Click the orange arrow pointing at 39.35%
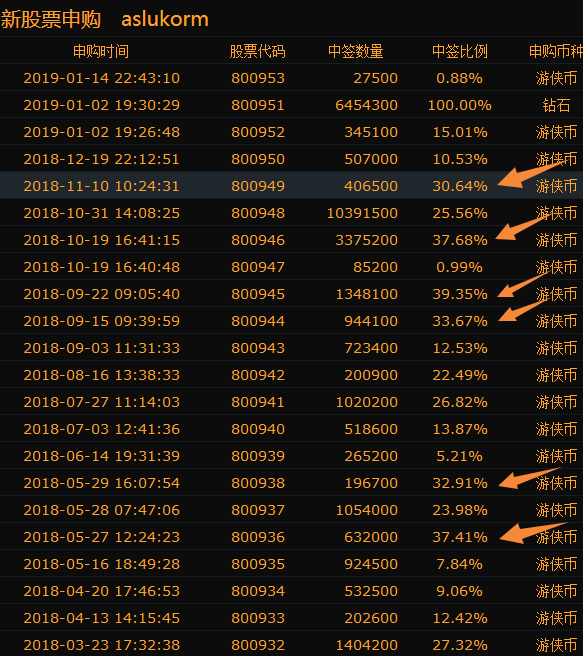Screen dimensions: 583x656 point(522,284)
